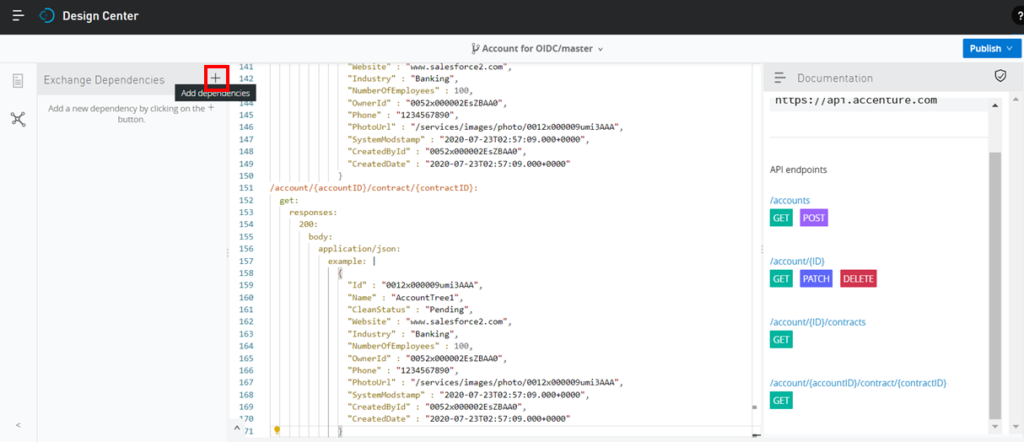
Task: Collapse the left sidebar with the chevron
Action: click(x=18, y=425)
